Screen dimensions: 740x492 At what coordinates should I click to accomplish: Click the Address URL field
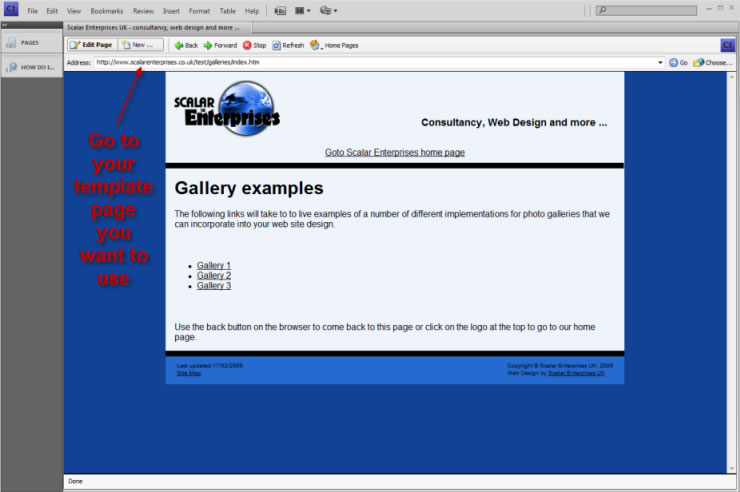coord(375,62)
